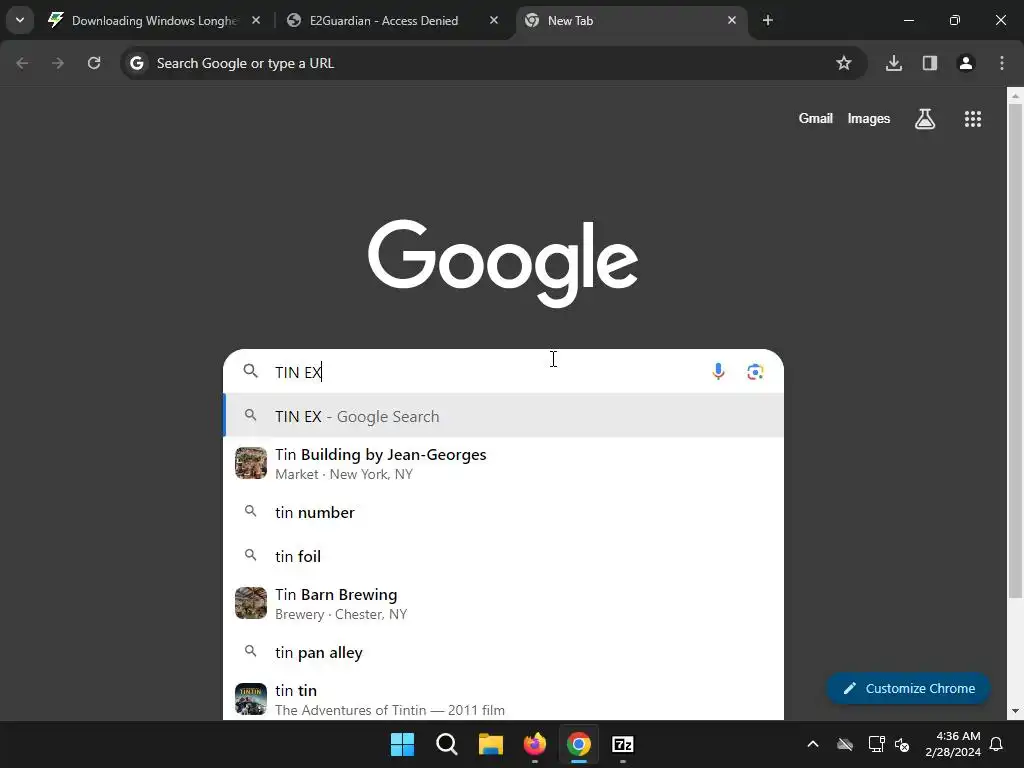Click Chrome icon in taskbar
The width and height of the screenshot is (1024, 768).
coord(579,744)
